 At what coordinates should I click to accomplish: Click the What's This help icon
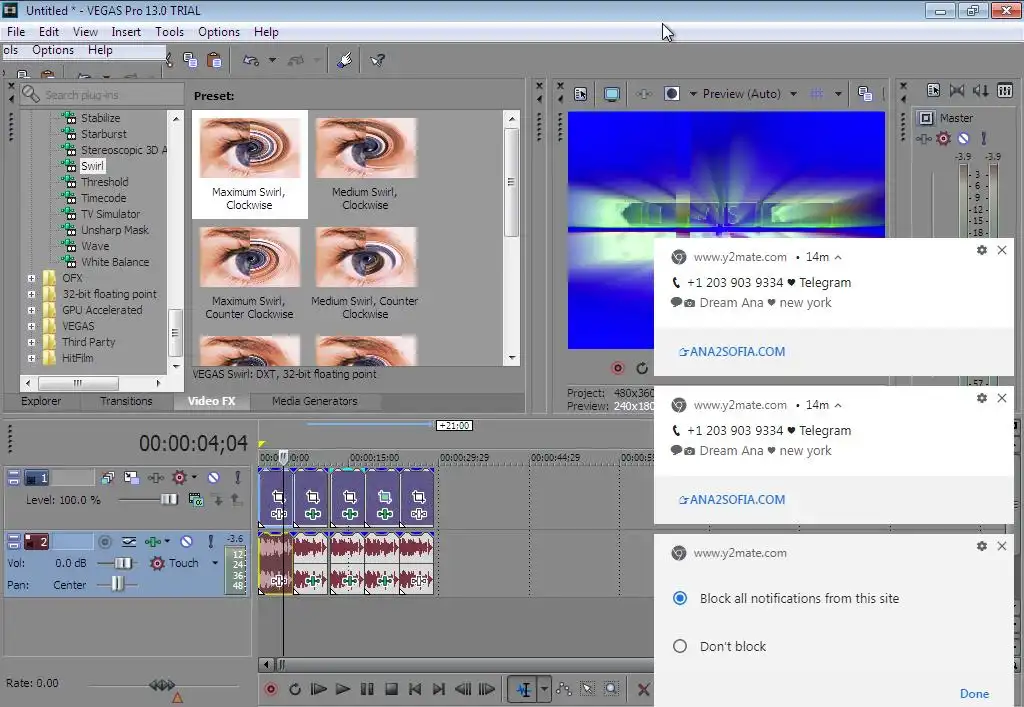pyautogui.click(x=377, y=60)
